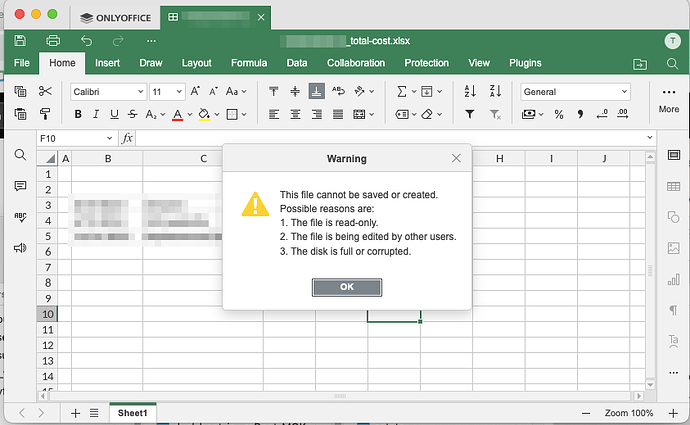The width and height of the screenshot is (690, 425).
Task: Click the Fill Color bucket swatch
Action: point(204,114)
